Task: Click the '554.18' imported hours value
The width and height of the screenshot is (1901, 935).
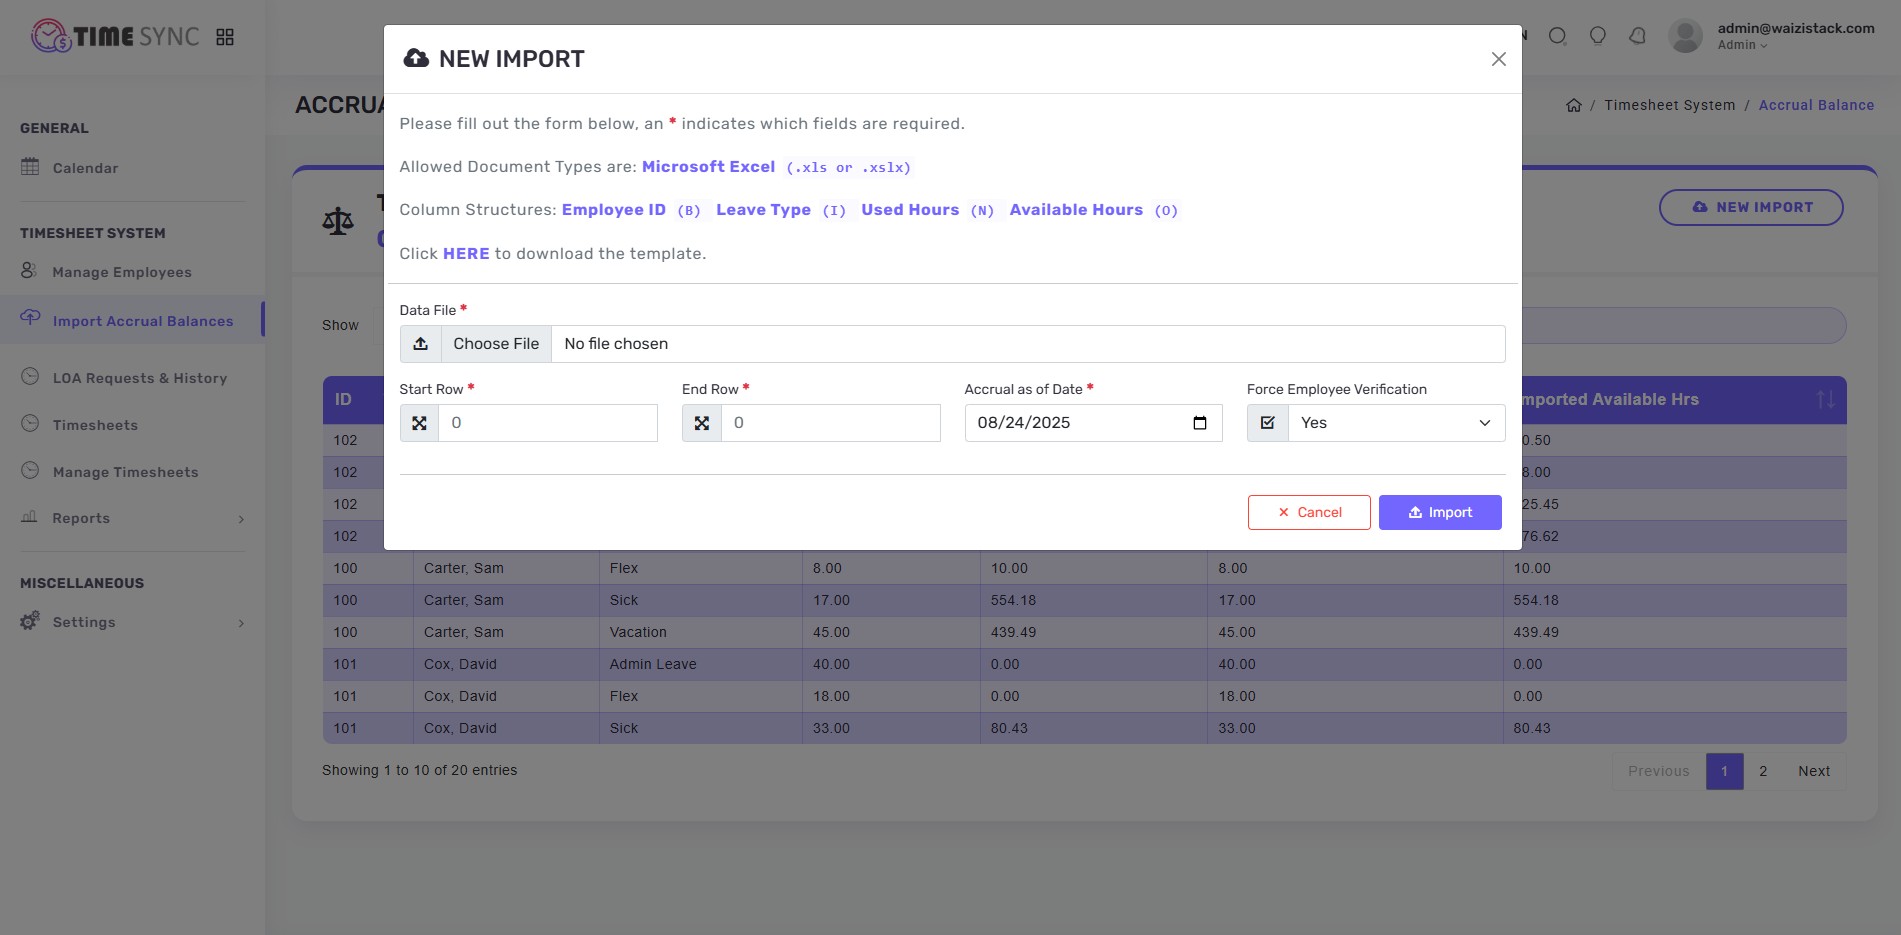Action: pos(1536,600)
